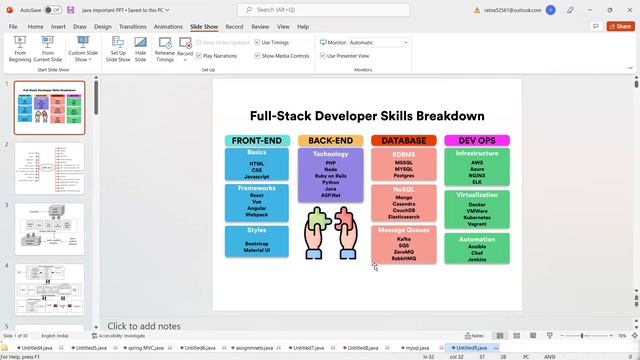Select slide 2 thumbnail
The image size is (640, 360).
(49, 168)
